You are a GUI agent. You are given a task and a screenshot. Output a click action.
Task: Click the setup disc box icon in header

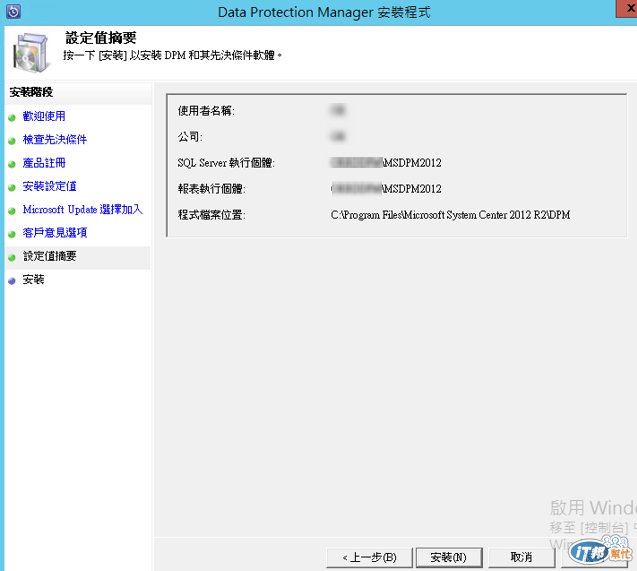click(31, 53)
